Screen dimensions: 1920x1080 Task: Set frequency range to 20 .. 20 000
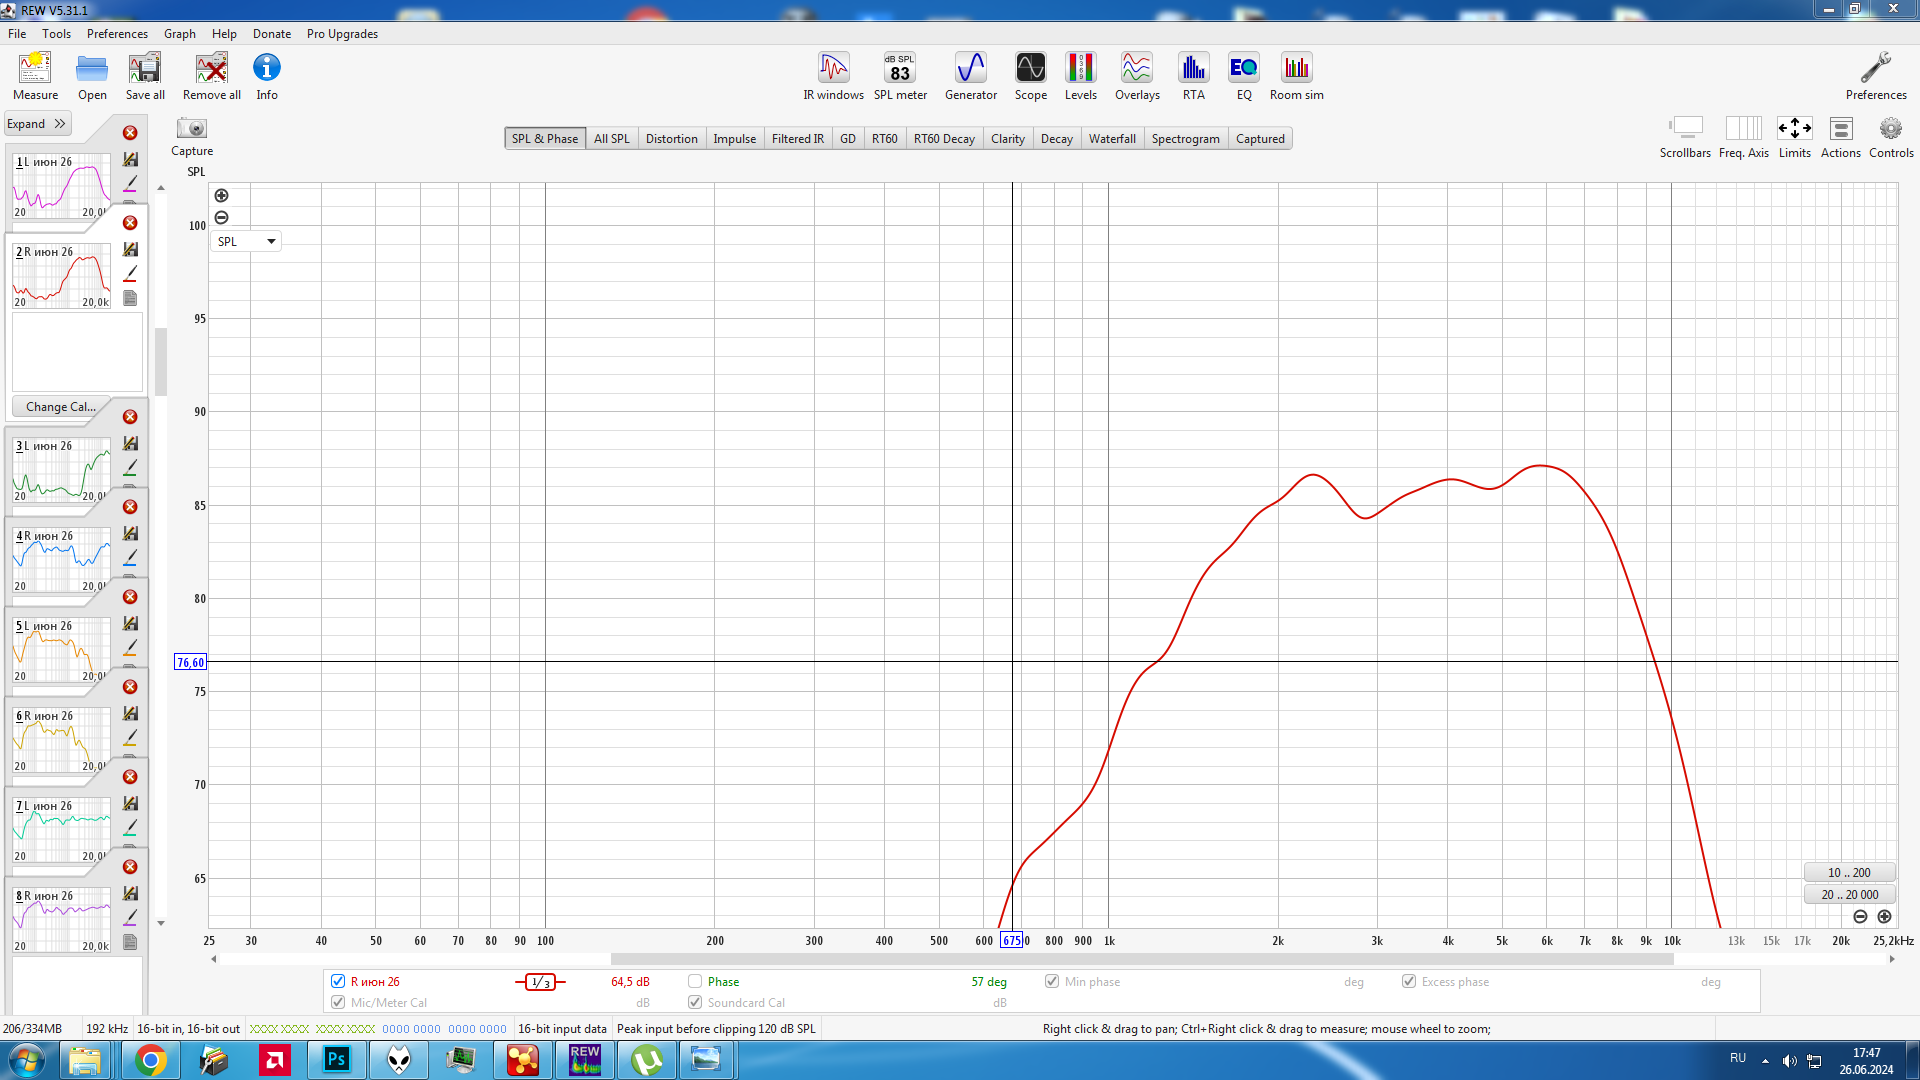[x=1849, y=895]
